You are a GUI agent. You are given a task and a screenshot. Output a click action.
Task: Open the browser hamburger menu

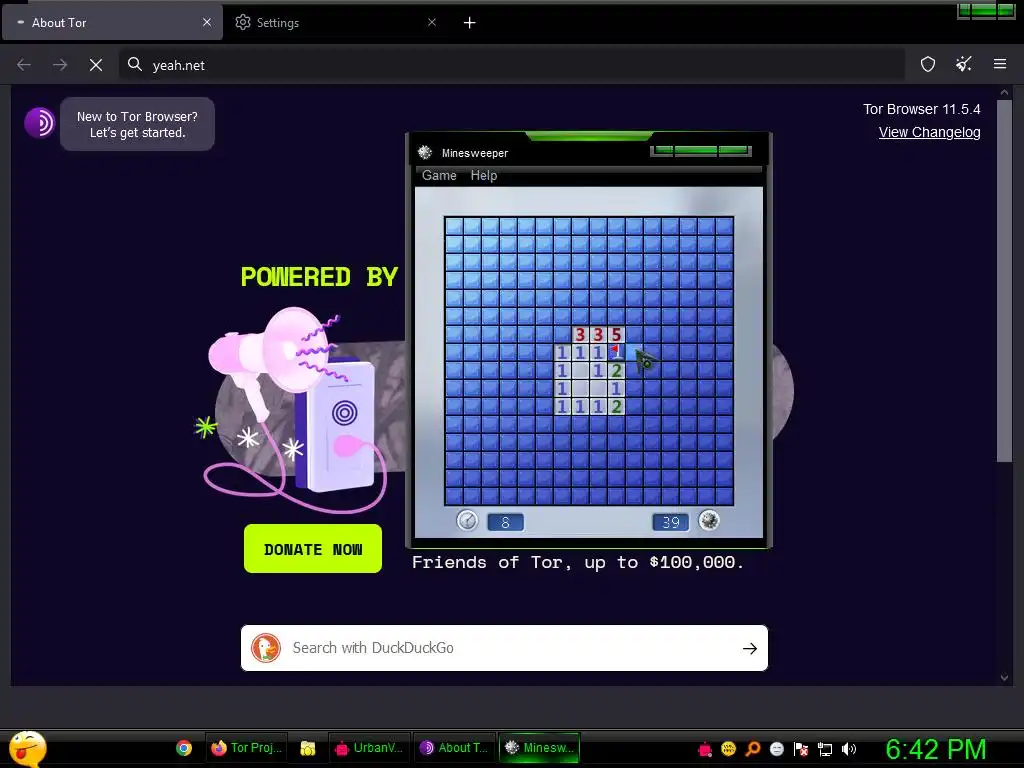point(1000,64)
